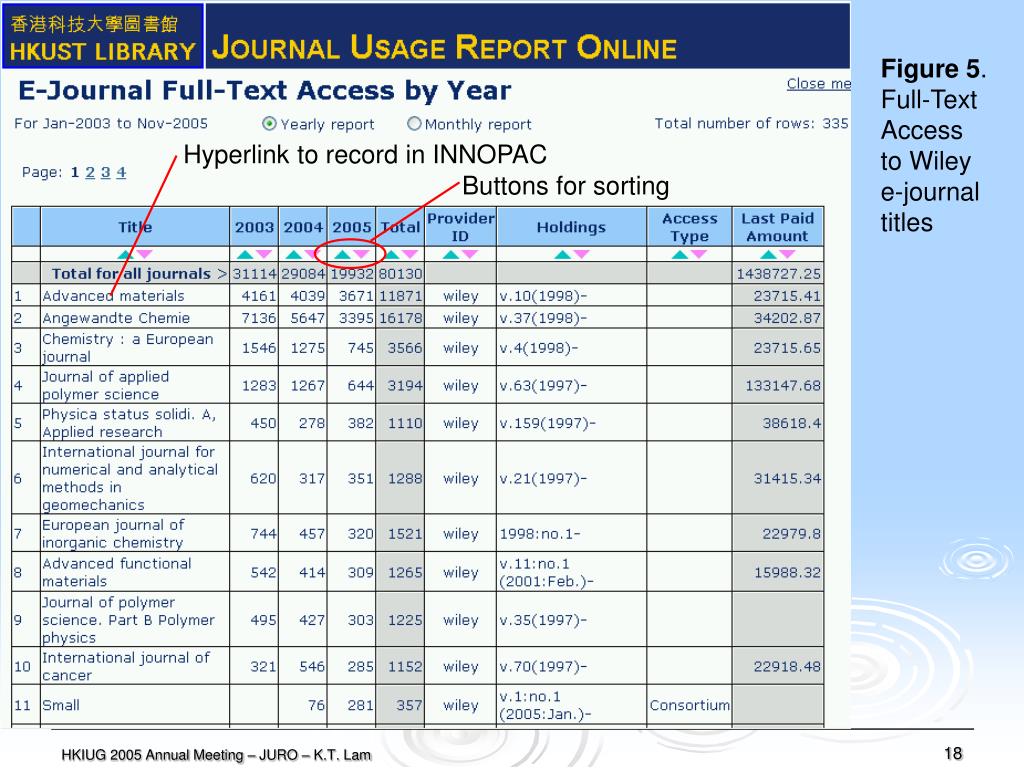1024x768 pixels.
Task: Select the Yearly report radio button
Action: 269,123
